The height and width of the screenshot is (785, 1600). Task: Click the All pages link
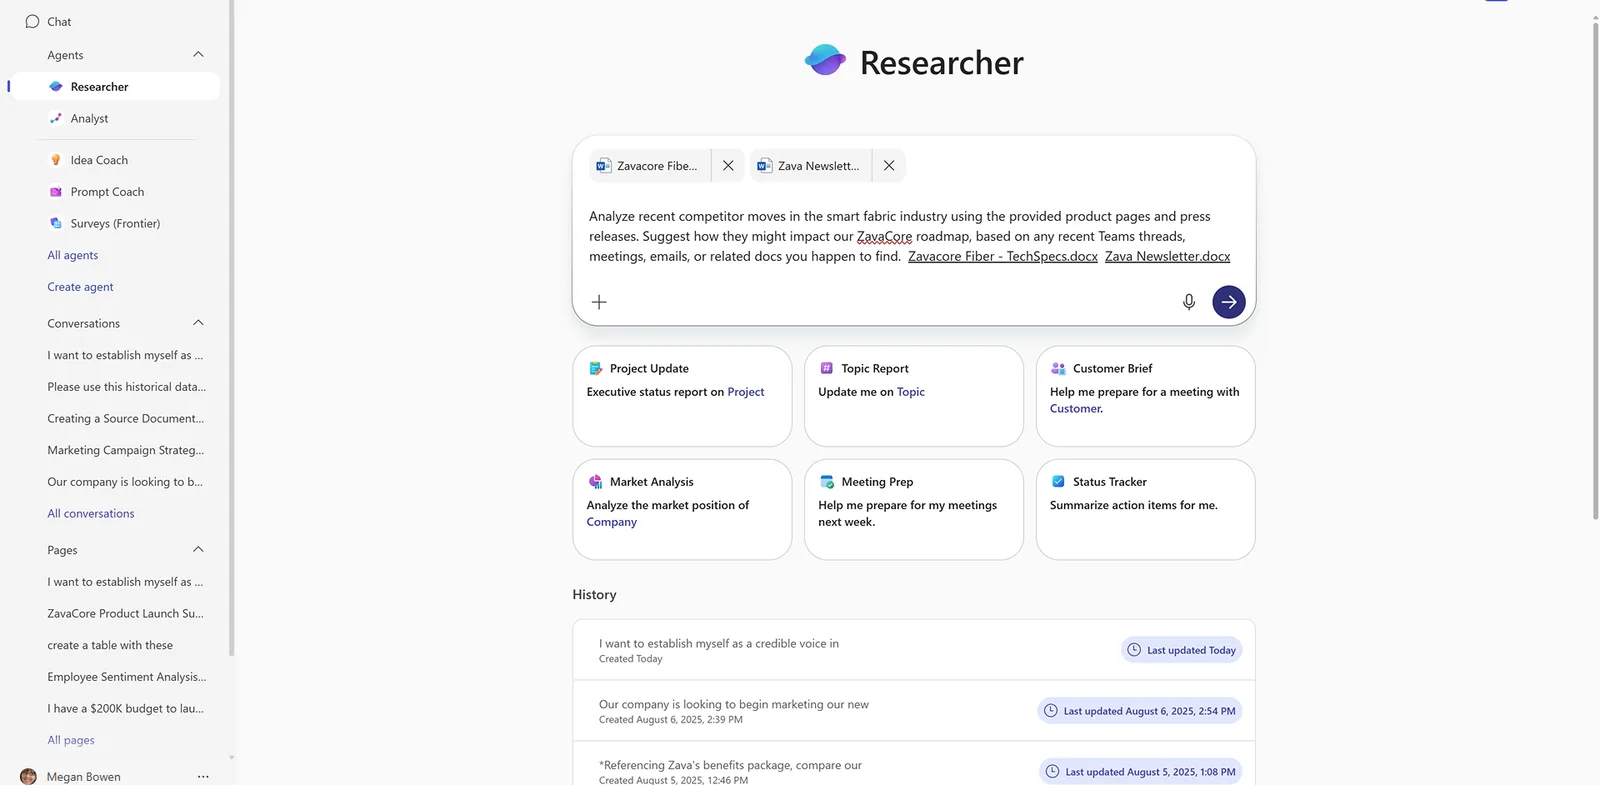point(71,740)
